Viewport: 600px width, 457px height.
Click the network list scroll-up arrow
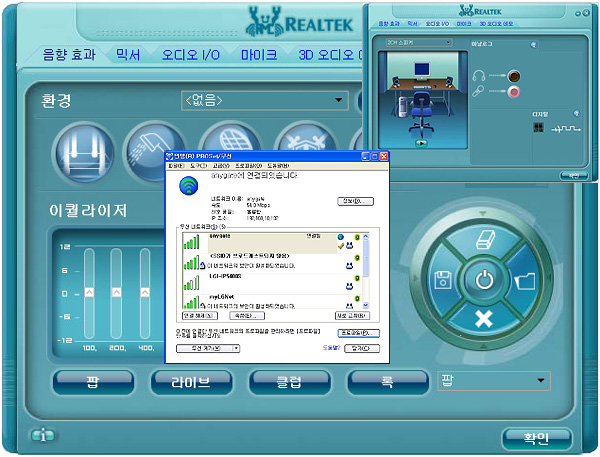point(365,237)
